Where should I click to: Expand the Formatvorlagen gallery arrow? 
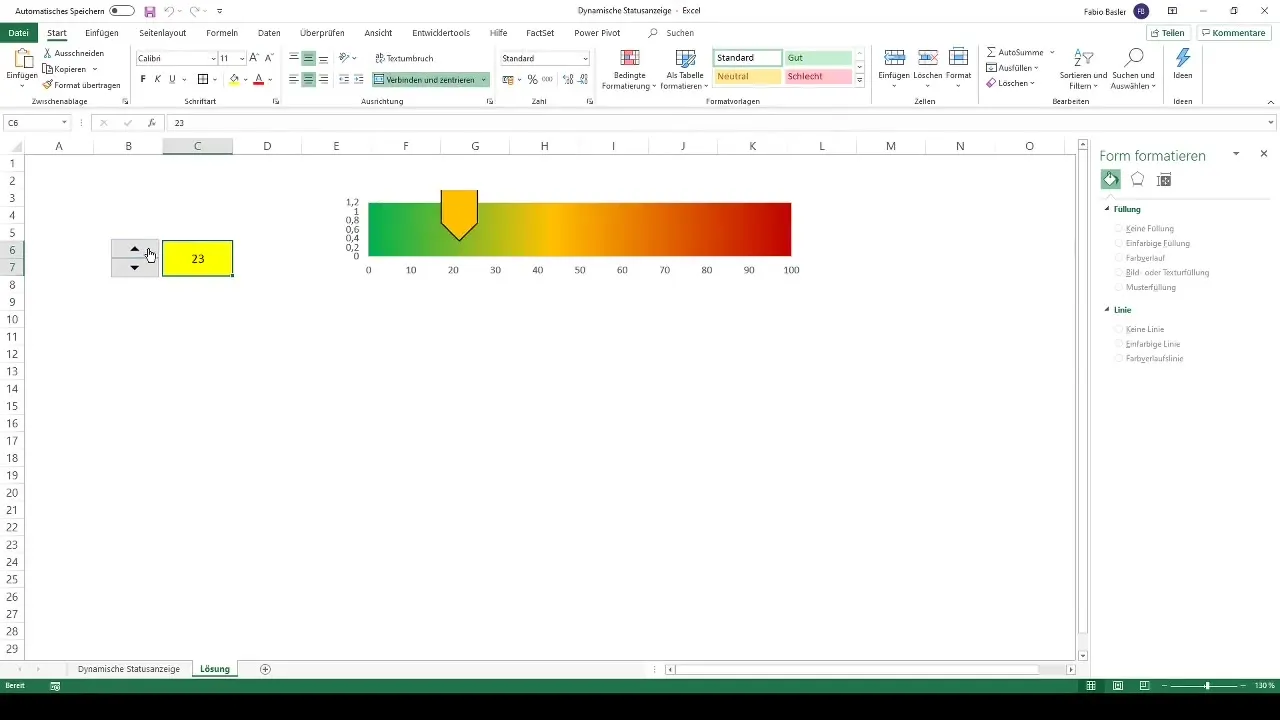860,80
